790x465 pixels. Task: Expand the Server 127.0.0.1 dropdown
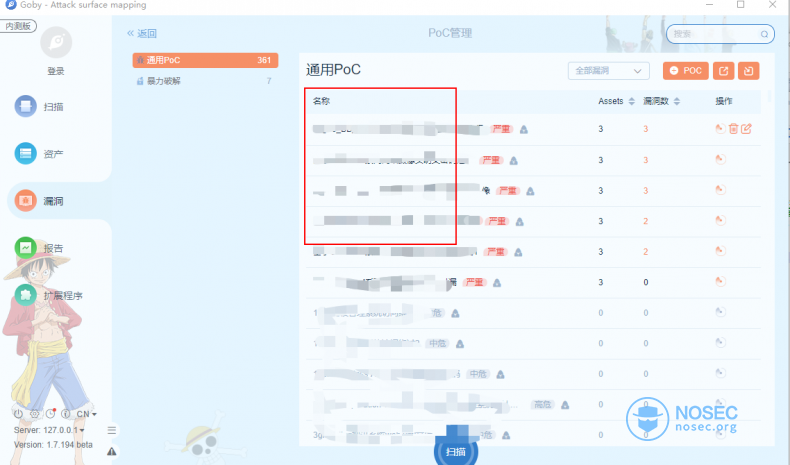click(x=49, y=430)
